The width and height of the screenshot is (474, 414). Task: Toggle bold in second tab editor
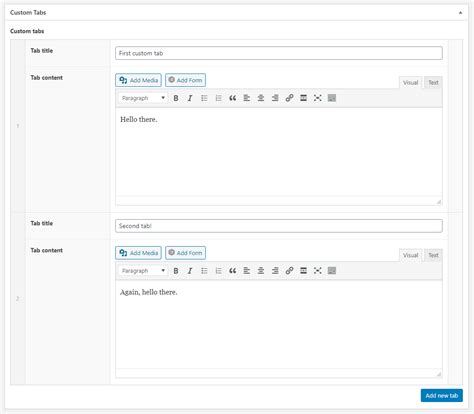click(x=176, y=271)
